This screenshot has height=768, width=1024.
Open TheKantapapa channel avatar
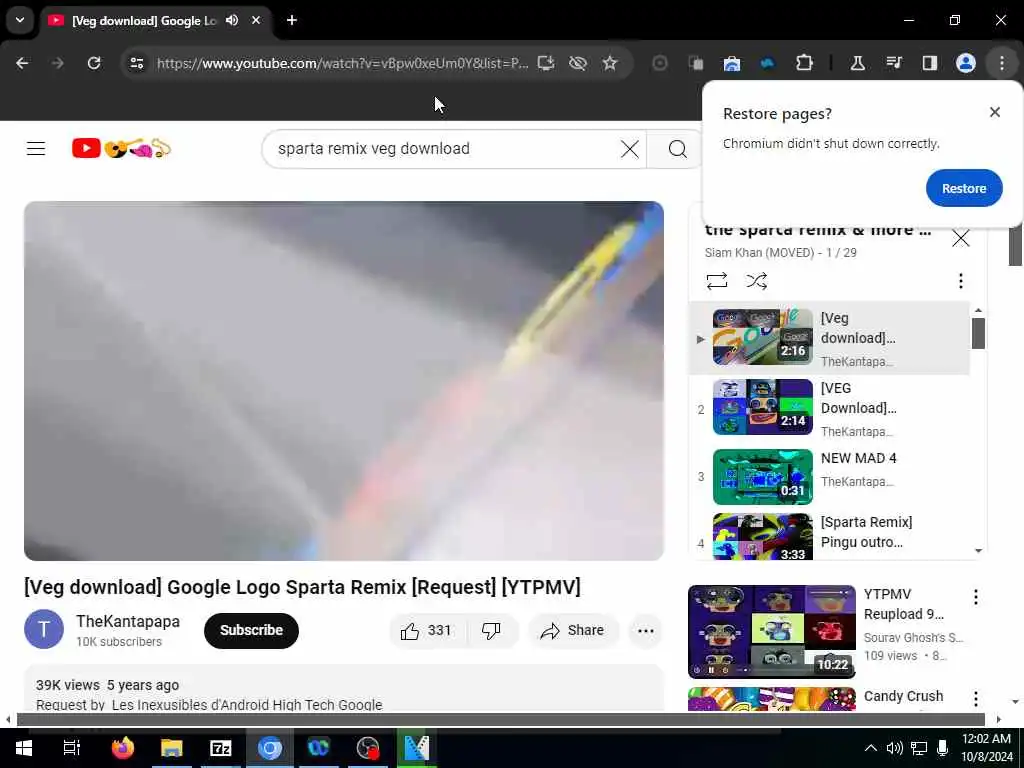[44, 630]
